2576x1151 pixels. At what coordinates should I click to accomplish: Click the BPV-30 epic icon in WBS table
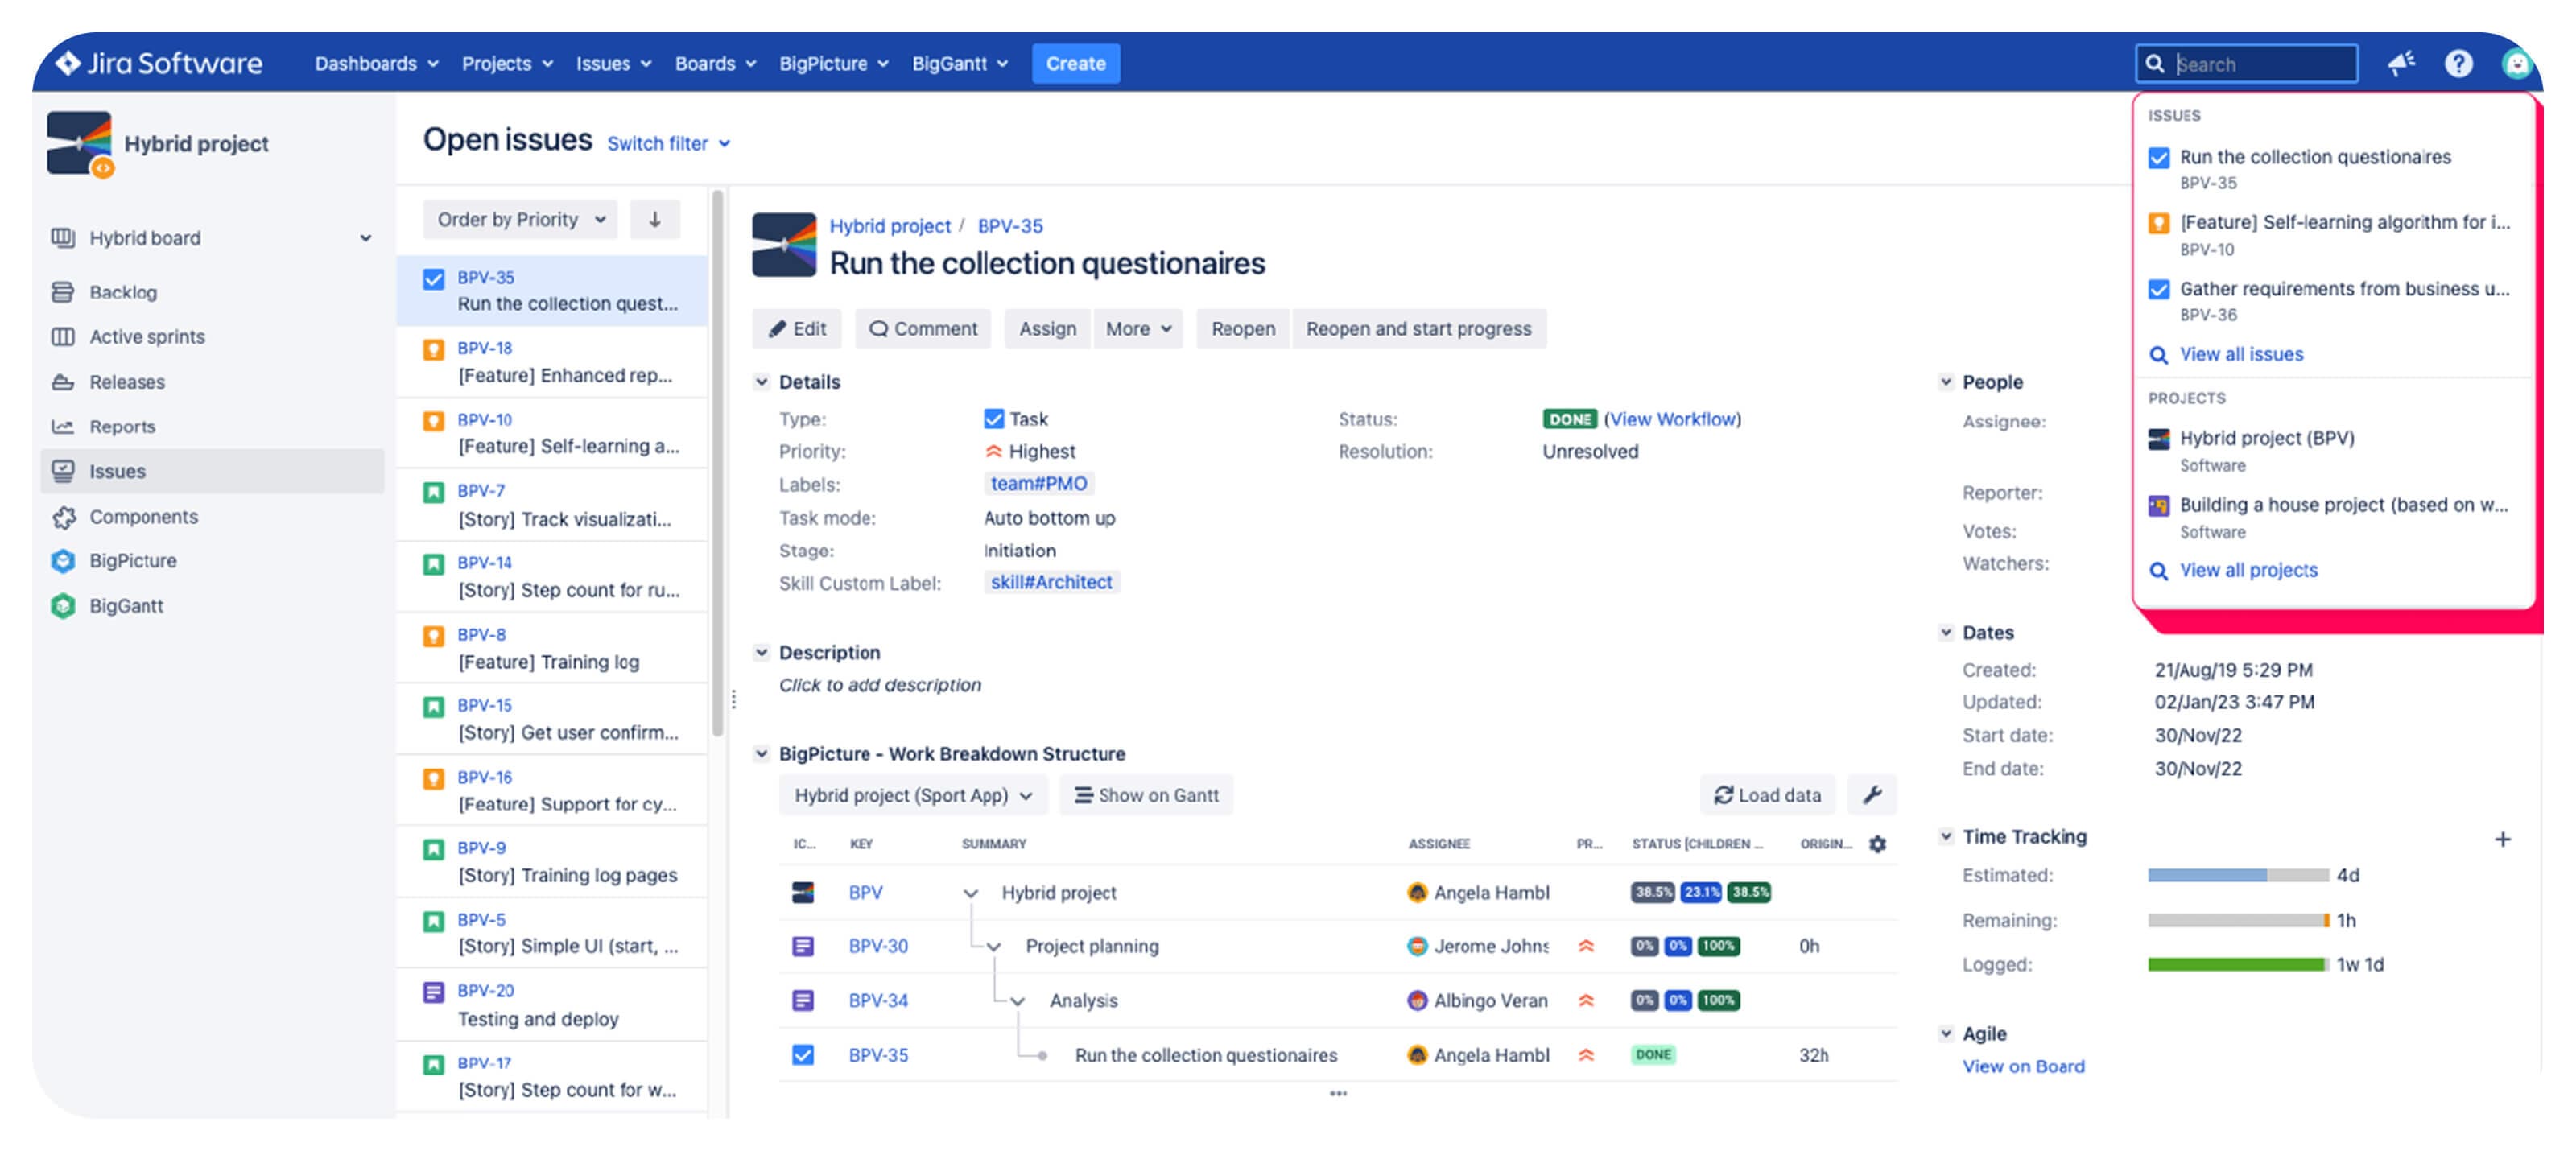point(802,946)
